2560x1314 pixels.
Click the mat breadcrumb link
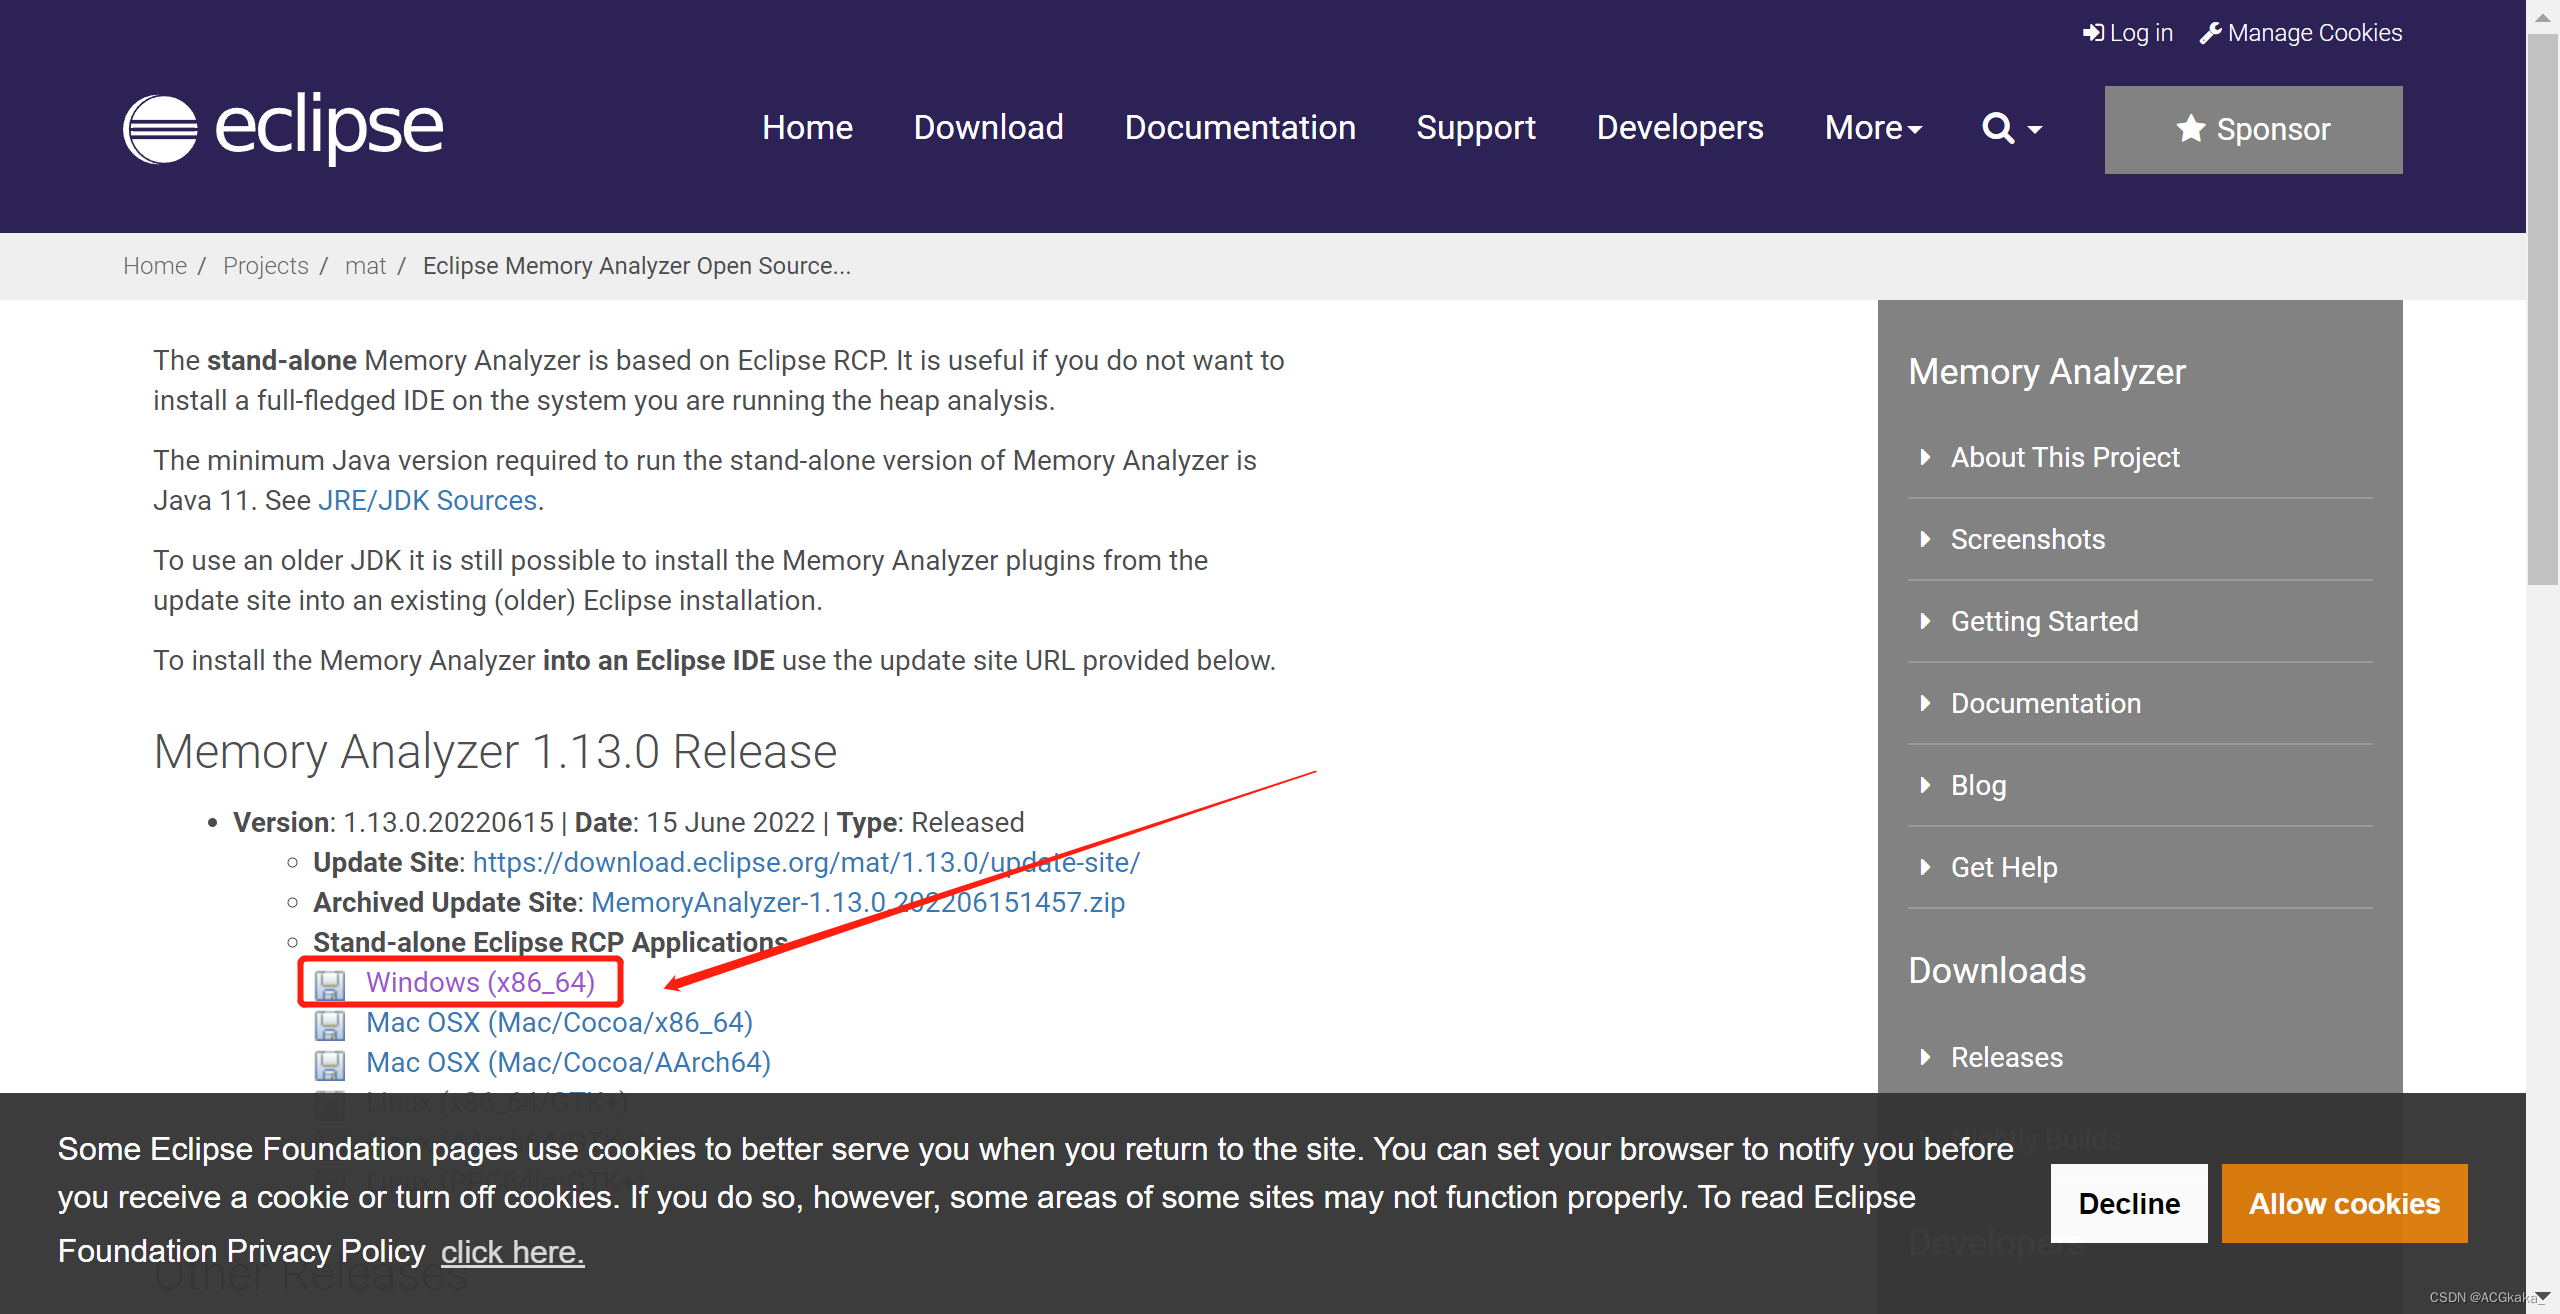click(365, 266)
